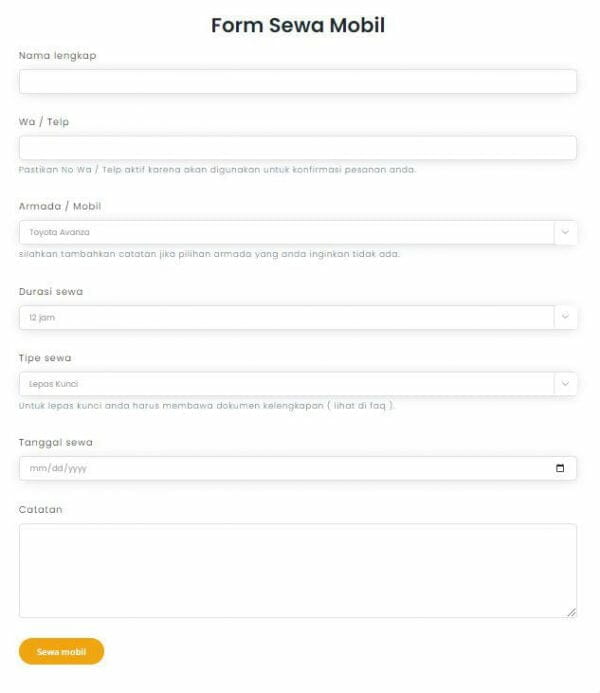600x693 pixels.
Task: Open the Tipe sewa dropdown showing Lepas Kunci
Action: [x=286, y=383]
